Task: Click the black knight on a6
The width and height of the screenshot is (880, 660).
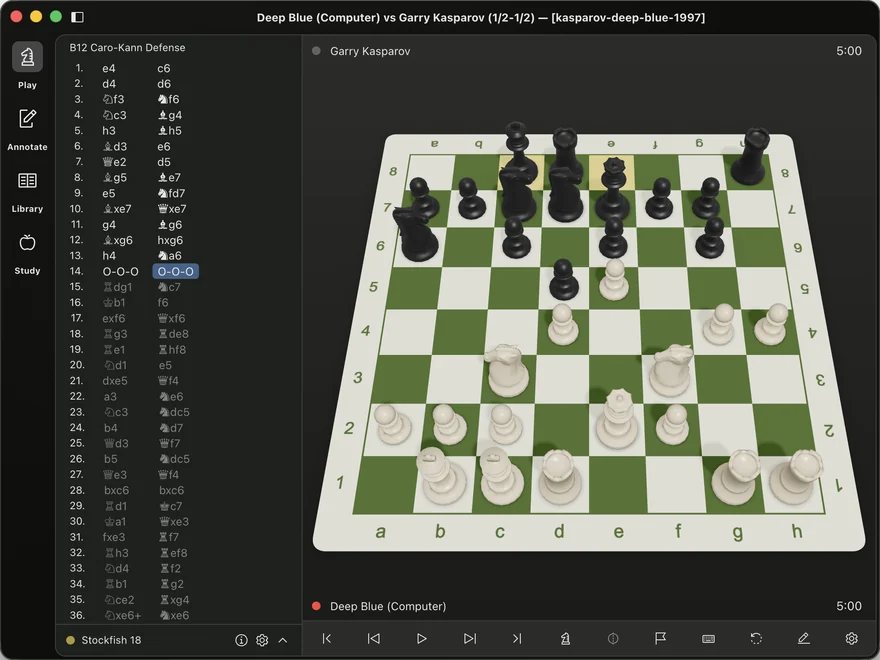Action: [x=416, y=235]
